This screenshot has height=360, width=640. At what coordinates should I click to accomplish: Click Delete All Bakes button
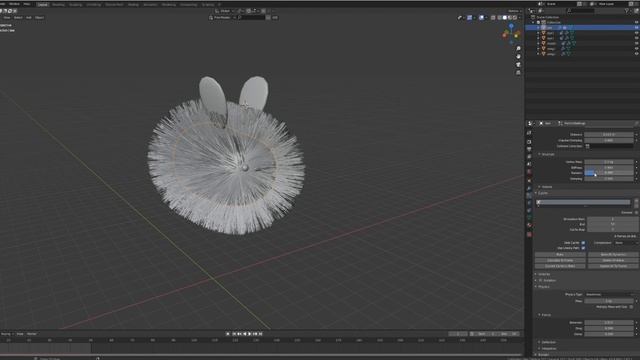pyautogui.click(x=613, y=260)
